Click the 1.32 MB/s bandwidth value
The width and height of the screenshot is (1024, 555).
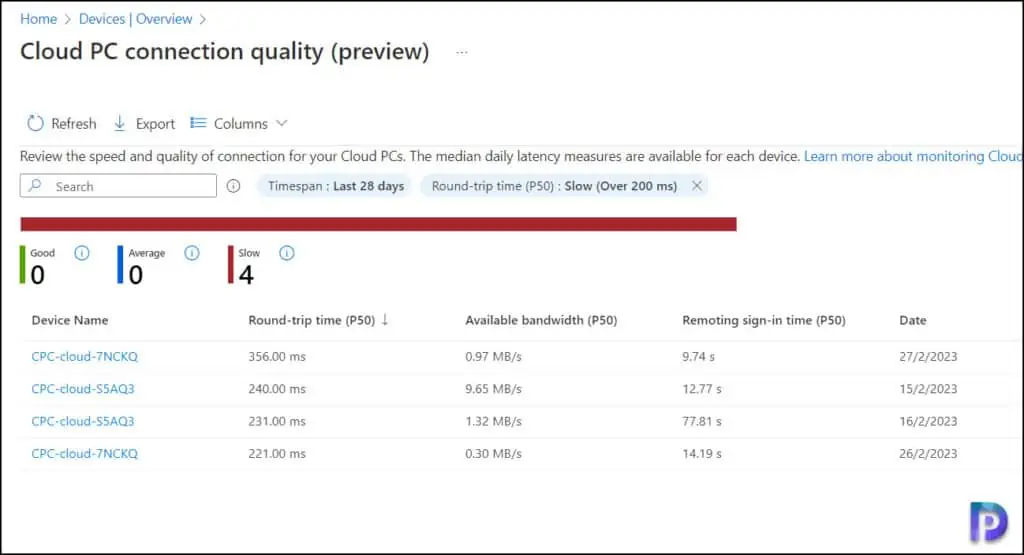pyautogui.click(x=493, y=421)
